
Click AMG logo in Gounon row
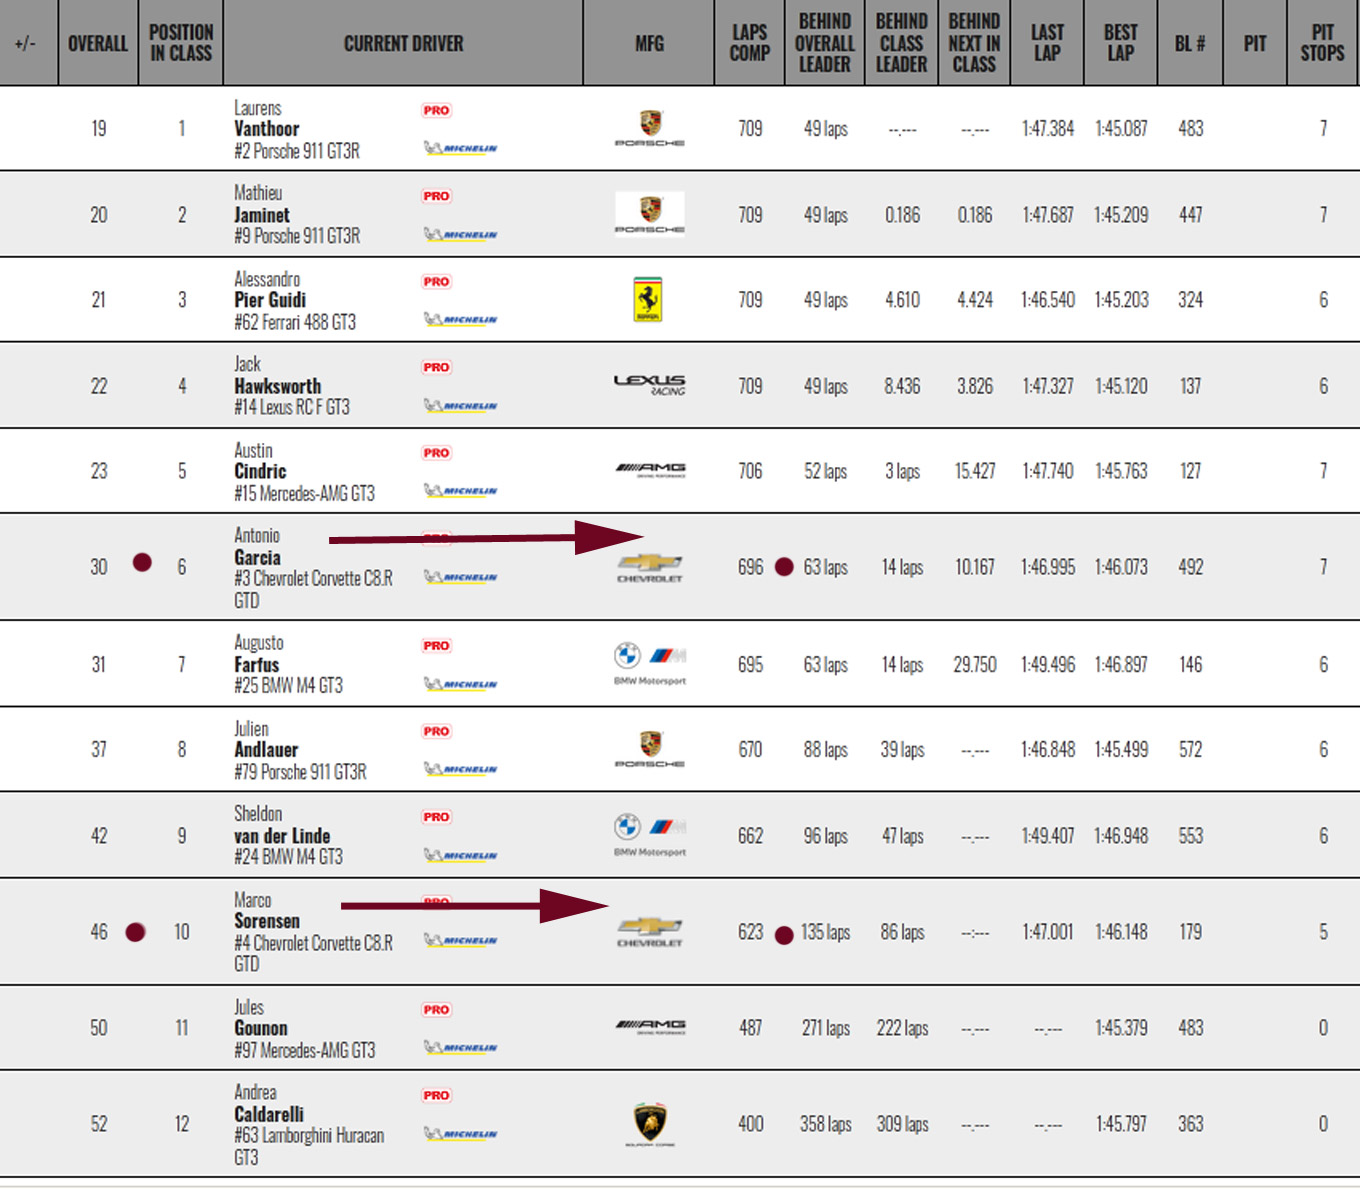650,1026
